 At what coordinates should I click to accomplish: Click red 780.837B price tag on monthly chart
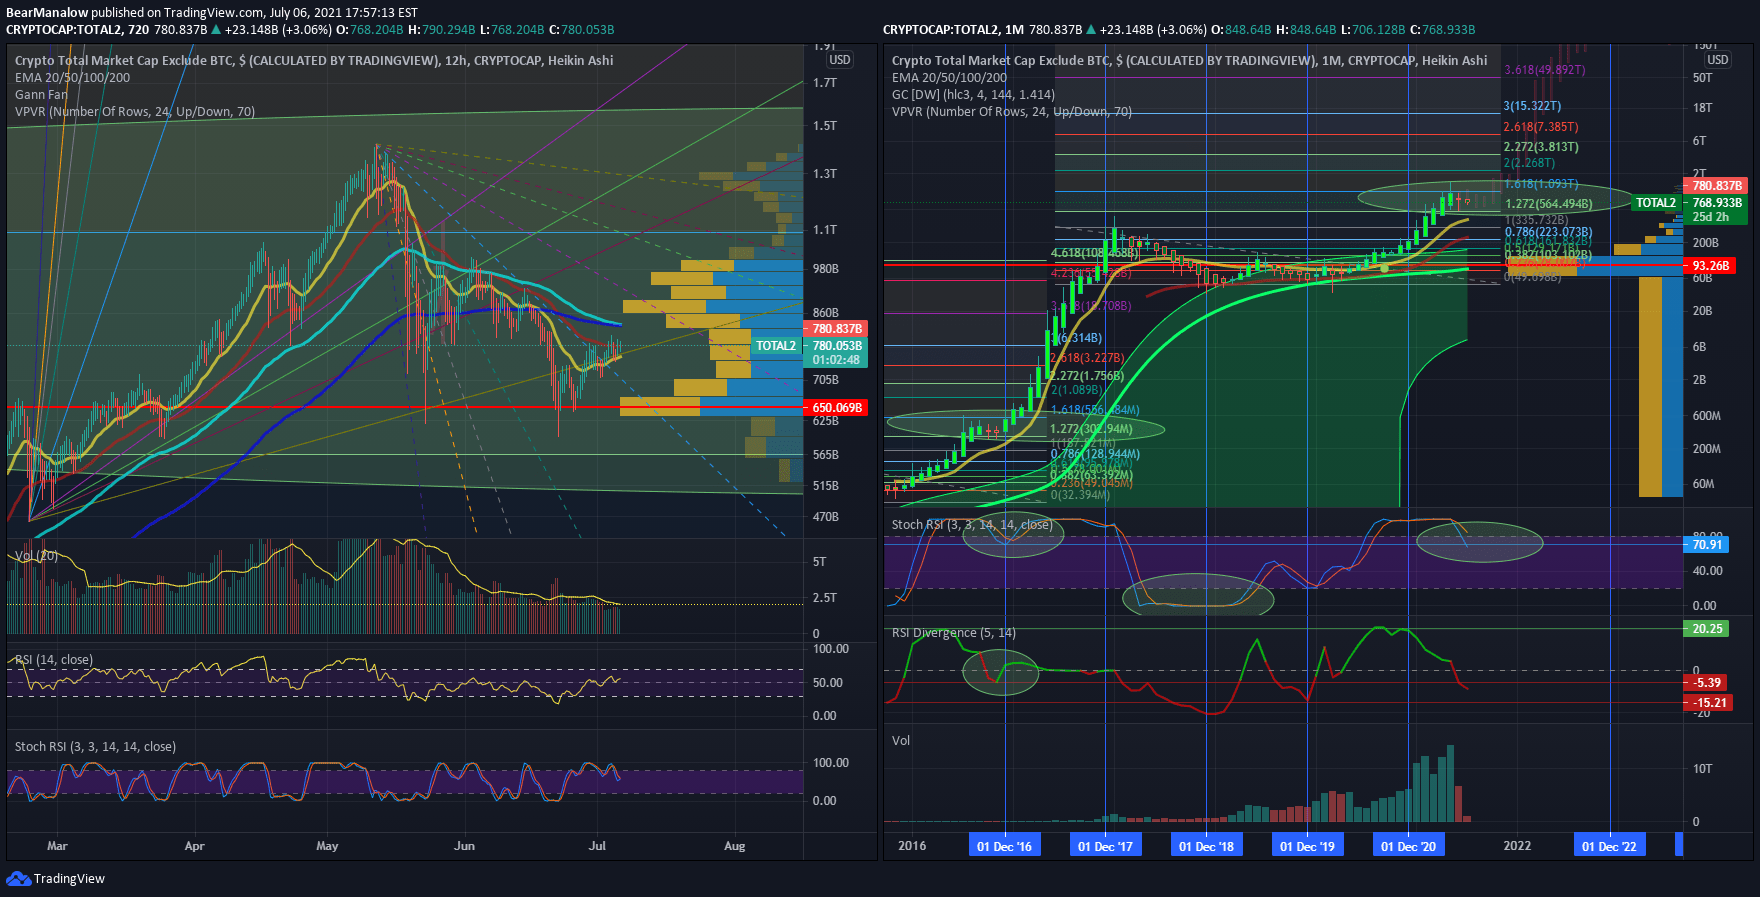1717,186
